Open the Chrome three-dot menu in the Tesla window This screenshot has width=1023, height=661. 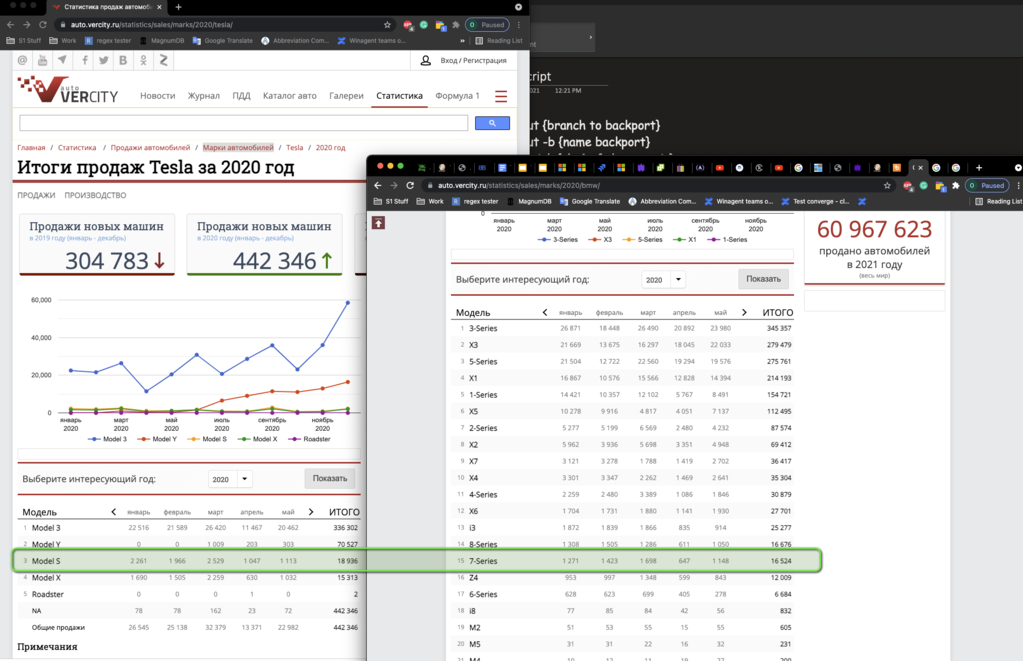(519, 25)
